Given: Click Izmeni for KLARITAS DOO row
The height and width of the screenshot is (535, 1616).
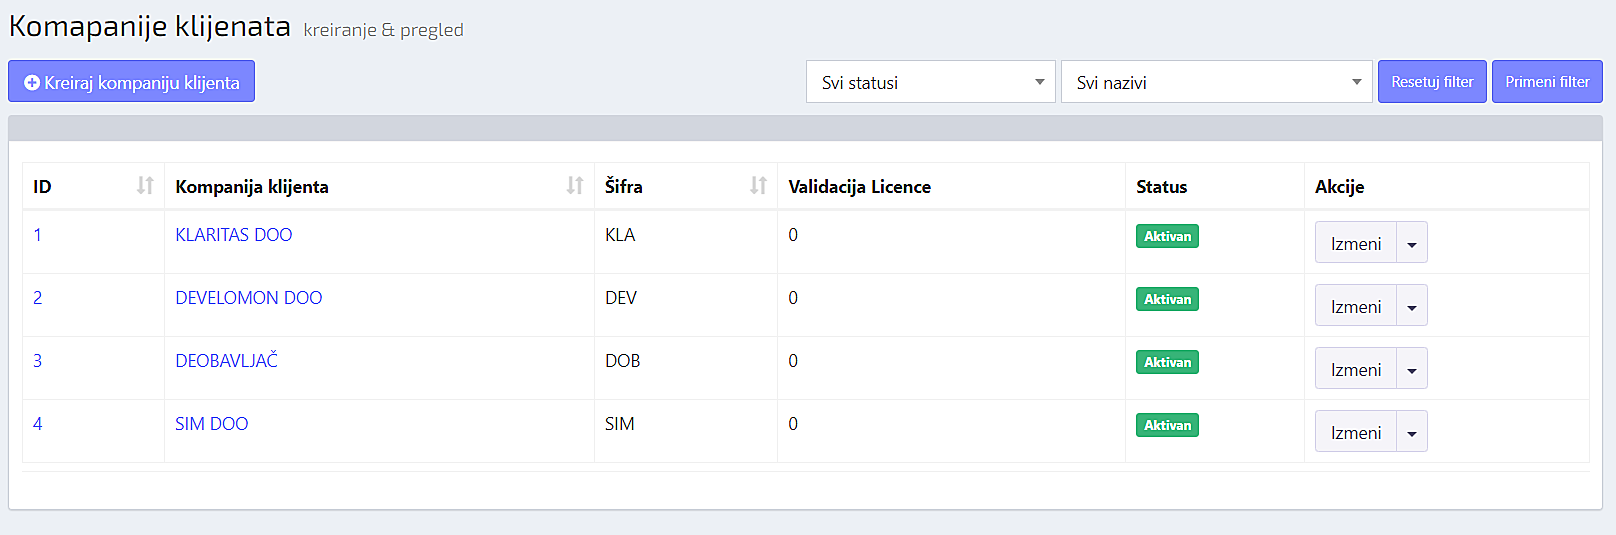Looking at the screenshot, I should (1355, 243).
